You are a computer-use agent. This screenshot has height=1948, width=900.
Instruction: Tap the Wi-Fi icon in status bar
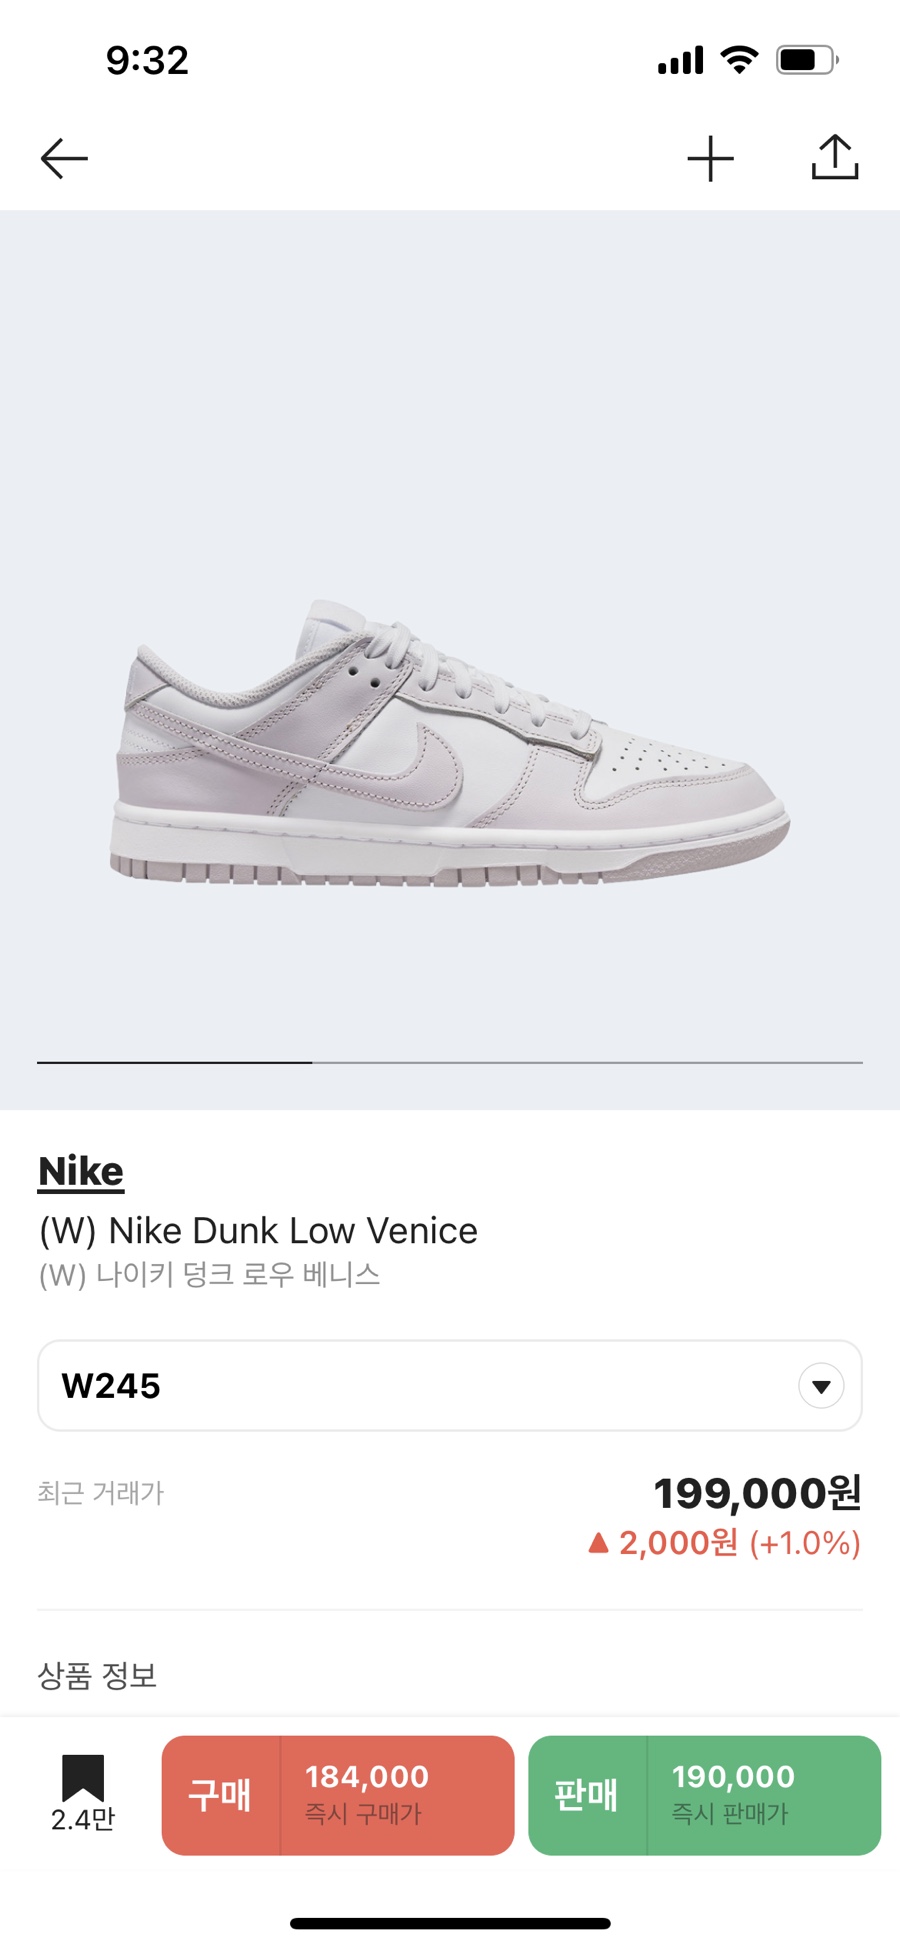[740, 60]
